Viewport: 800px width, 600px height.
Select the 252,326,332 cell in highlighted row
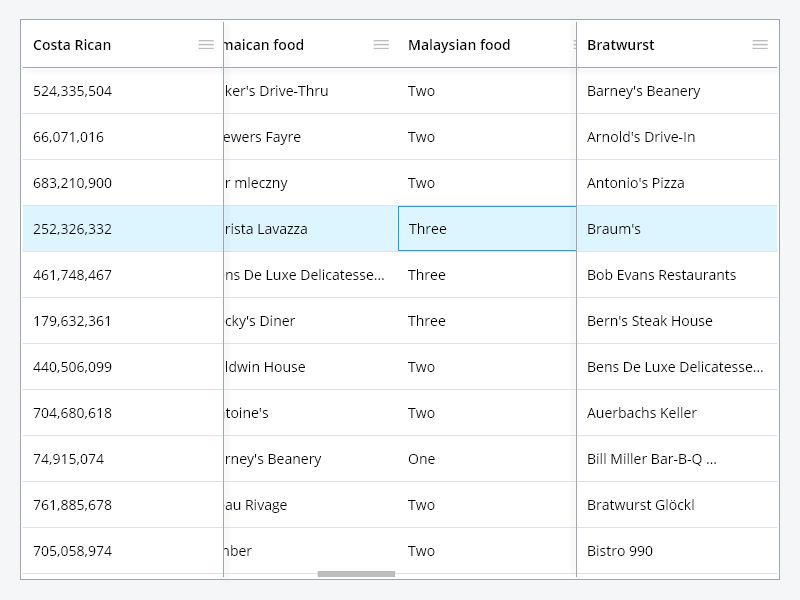(122, 229)
